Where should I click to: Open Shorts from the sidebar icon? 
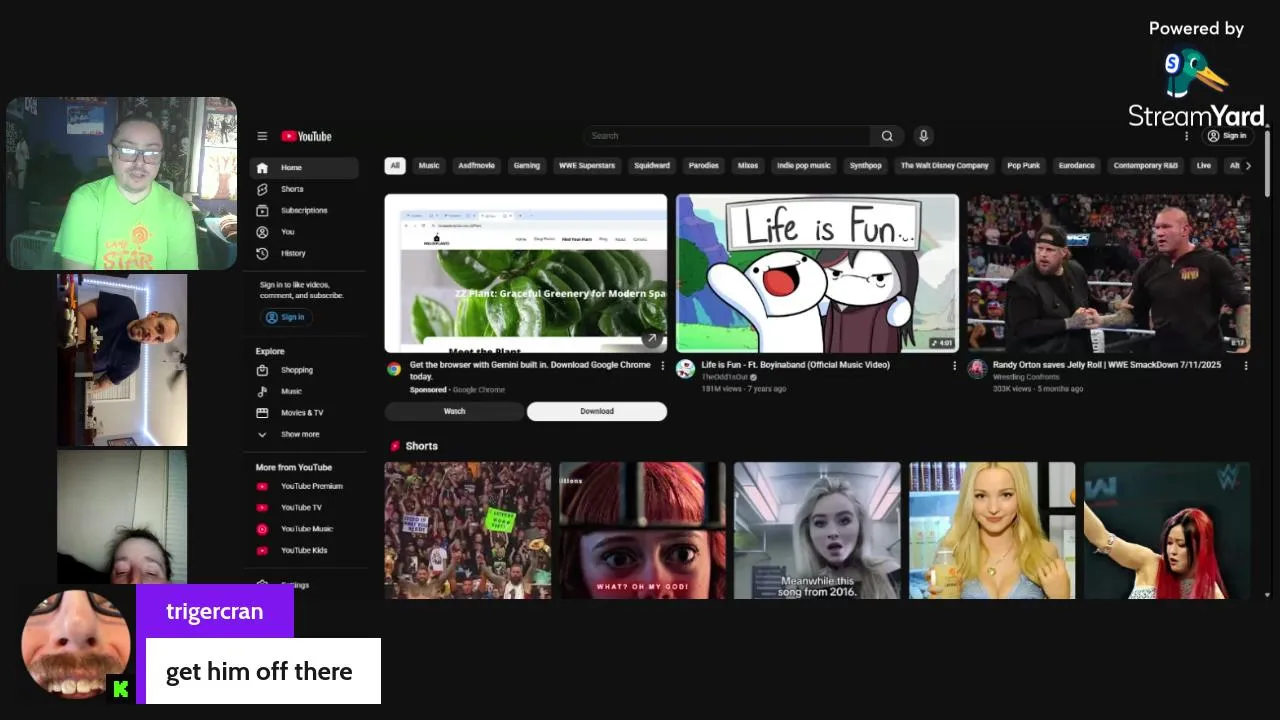[262, 189]
